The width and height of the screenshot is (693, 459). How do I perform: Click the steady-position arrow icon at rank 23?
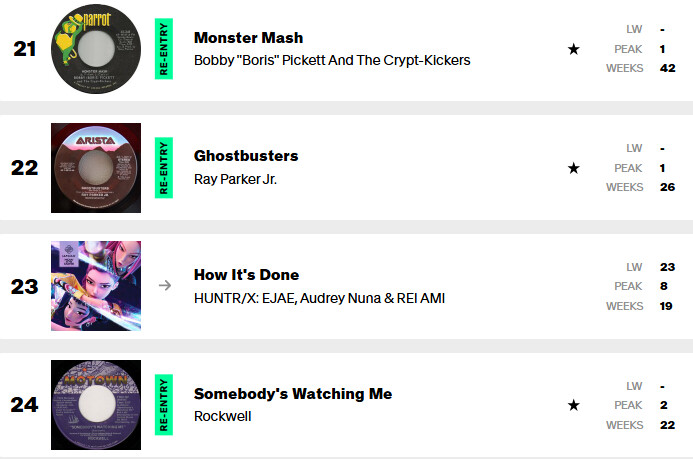tap(165, 285)
